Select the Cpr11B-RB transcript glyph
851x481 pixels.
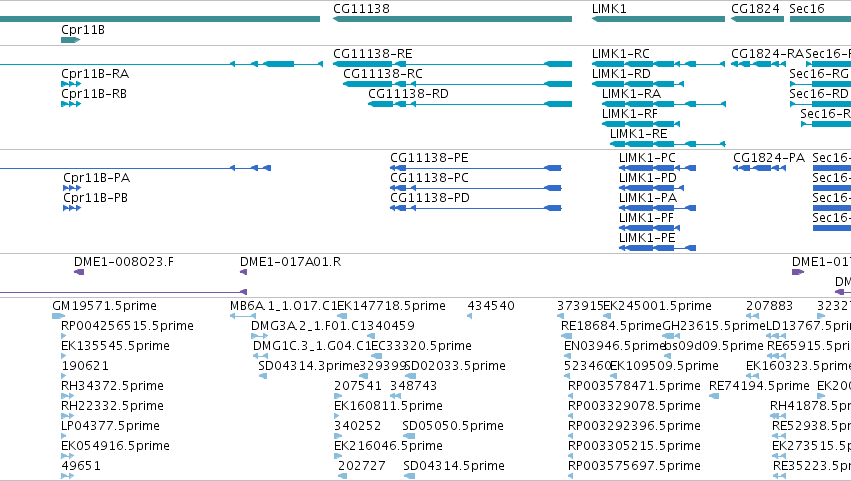71,104
